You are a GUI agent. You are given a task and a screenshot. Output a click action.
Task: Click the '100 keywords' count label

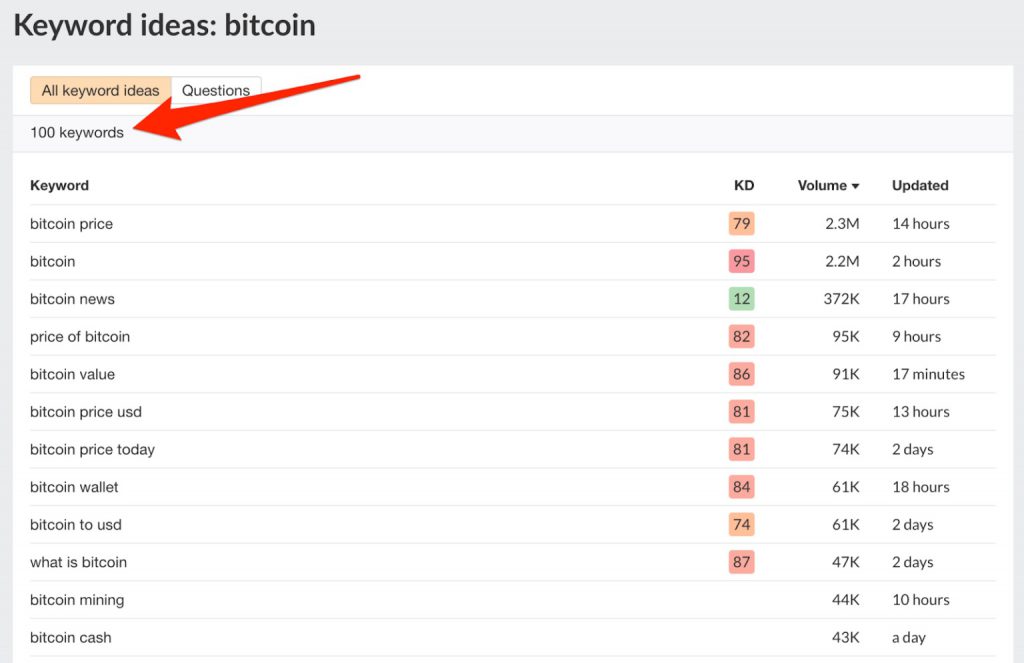(77, 133)
